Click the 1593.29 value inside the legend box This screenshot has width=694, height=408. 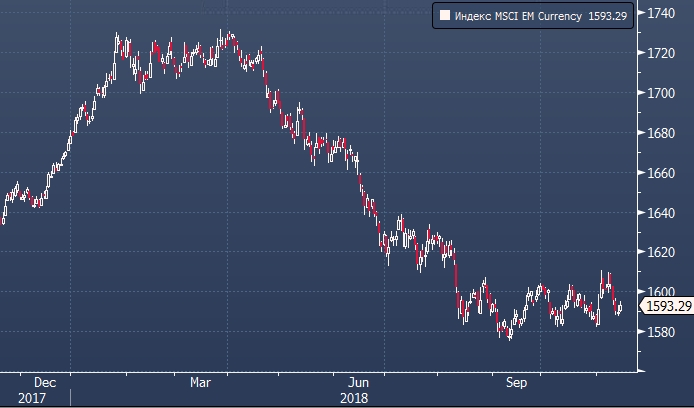[x=609, y=15]
